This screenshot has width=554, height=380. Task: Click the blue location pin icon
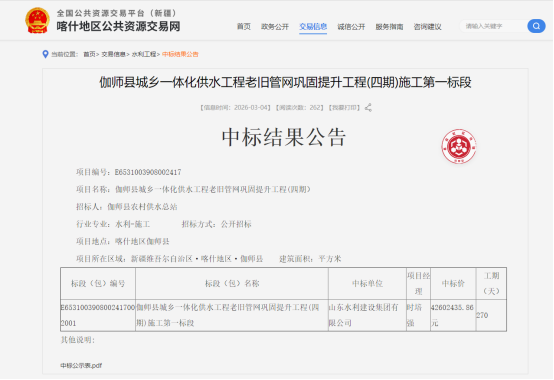point(45,54)
